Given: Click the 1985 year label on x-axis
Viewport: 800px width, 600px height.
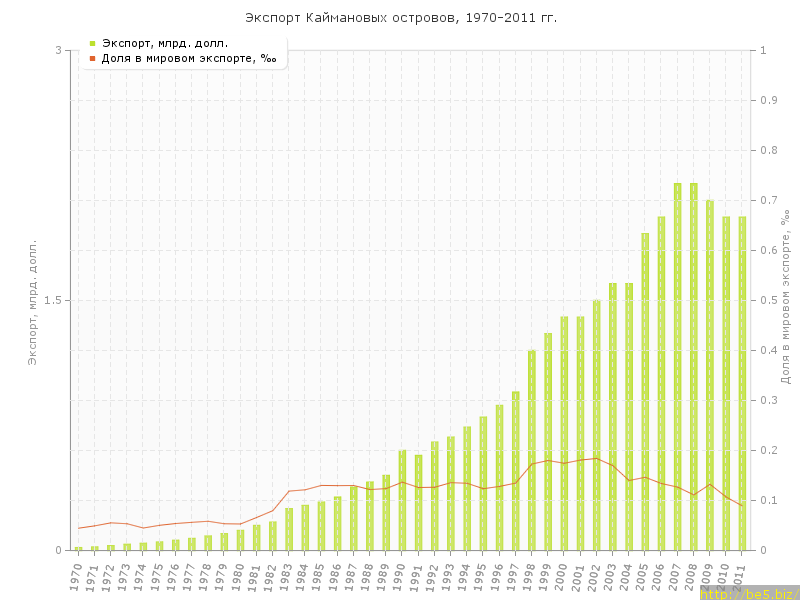Looking at the screenshot, I should point(319,577).
